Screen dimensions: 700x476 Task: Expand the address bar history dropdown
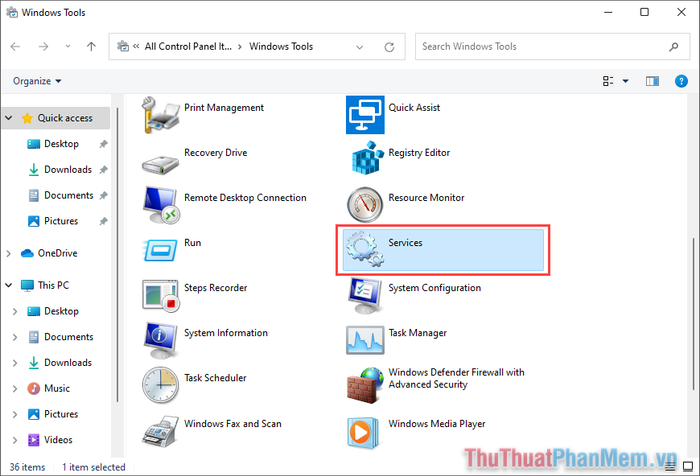pyautogui.click(x=359, y=47)
